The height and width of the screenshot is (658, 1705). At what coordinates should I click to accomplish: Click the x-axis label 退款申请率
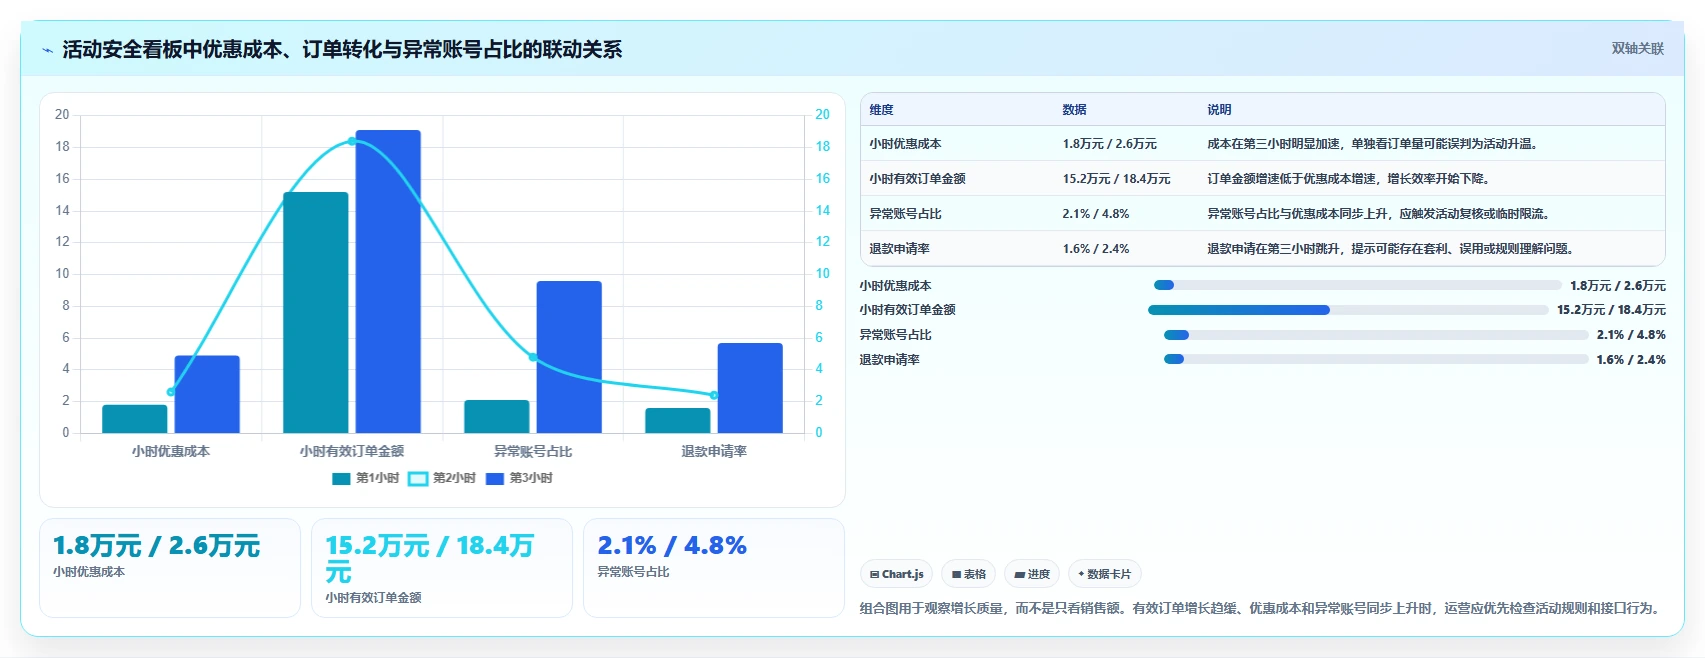[714, 452]
